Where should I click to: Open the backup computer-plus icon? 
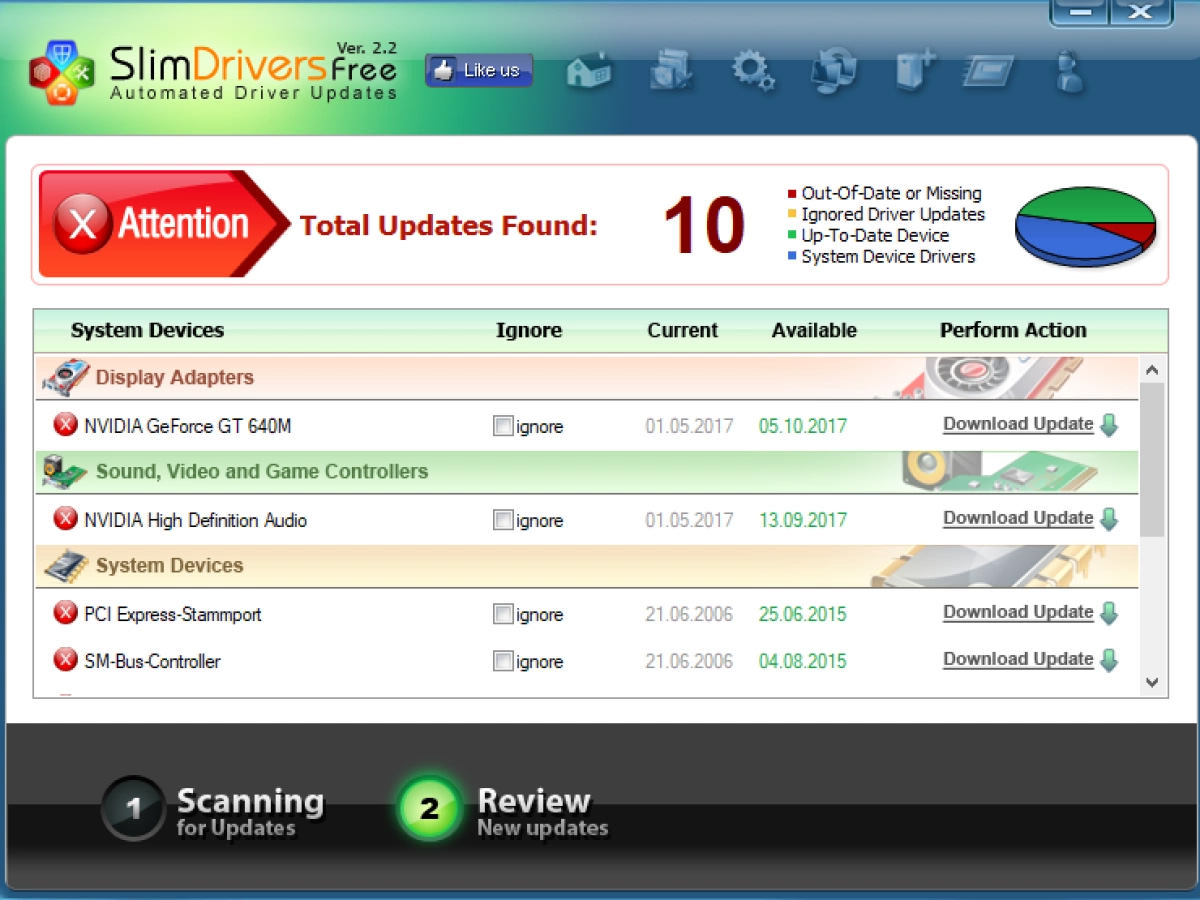(x=914, y=71)
